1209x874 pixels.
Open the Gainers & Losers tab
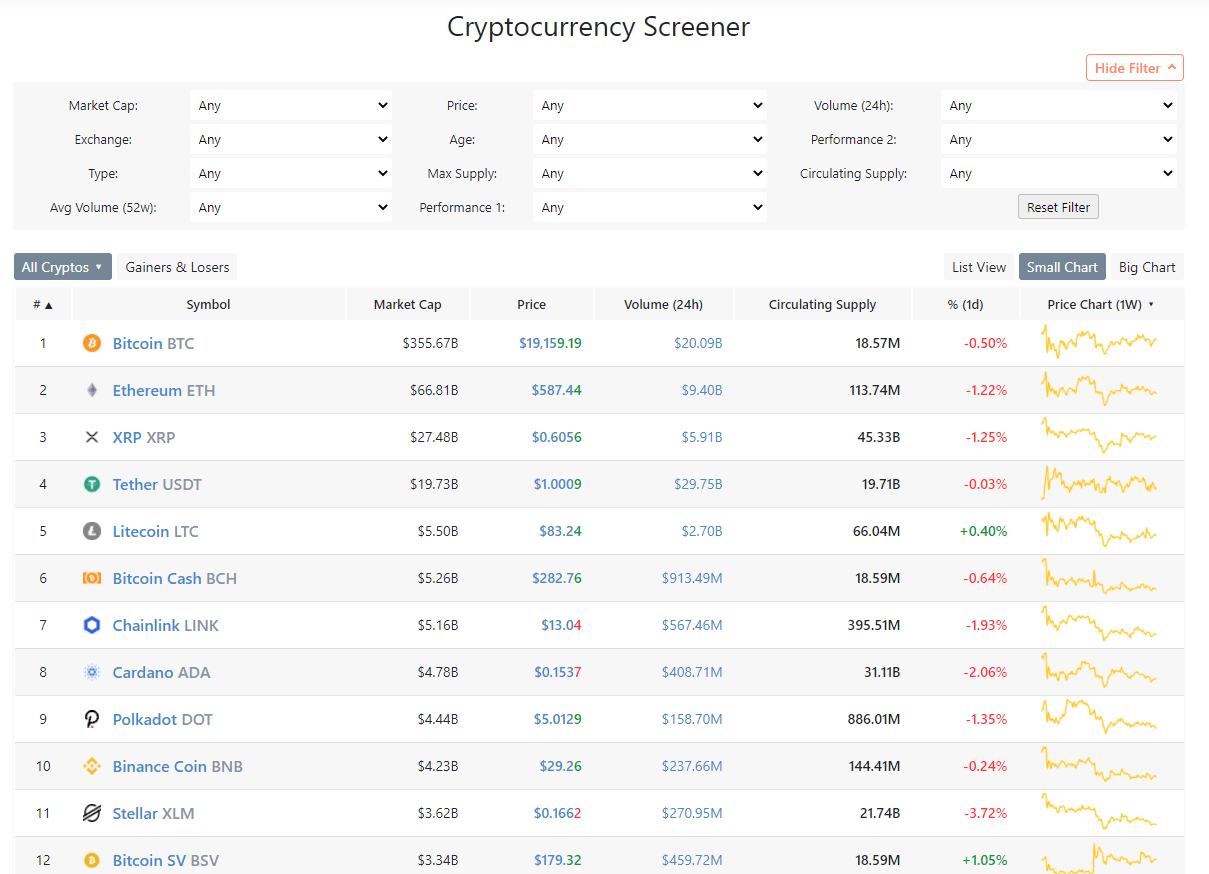[177, 267]
